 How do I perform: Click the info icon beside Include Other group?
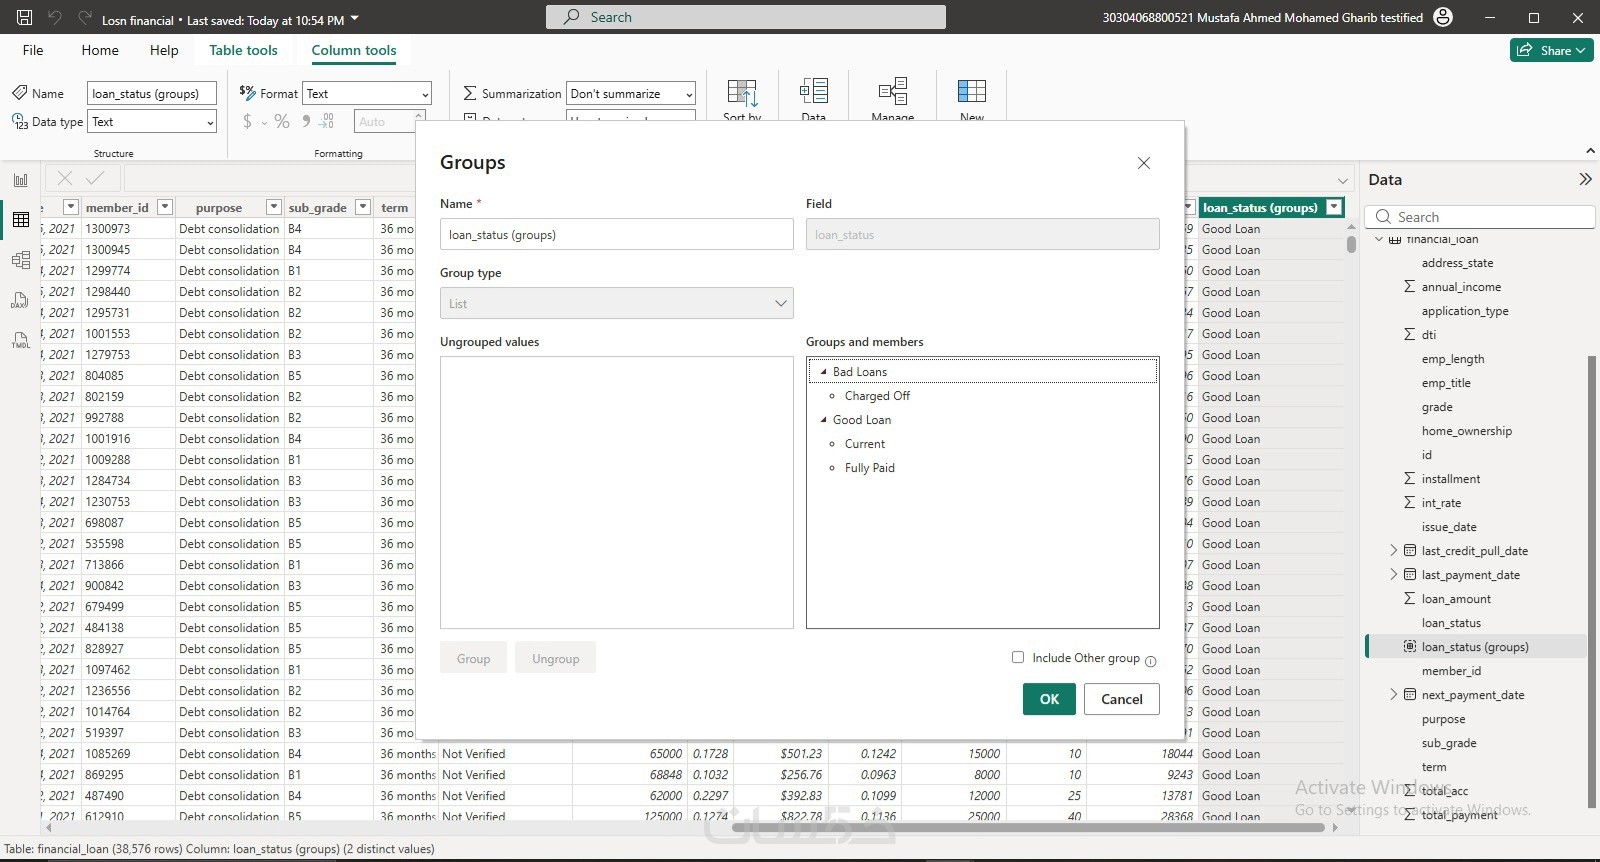point(1150,661)
